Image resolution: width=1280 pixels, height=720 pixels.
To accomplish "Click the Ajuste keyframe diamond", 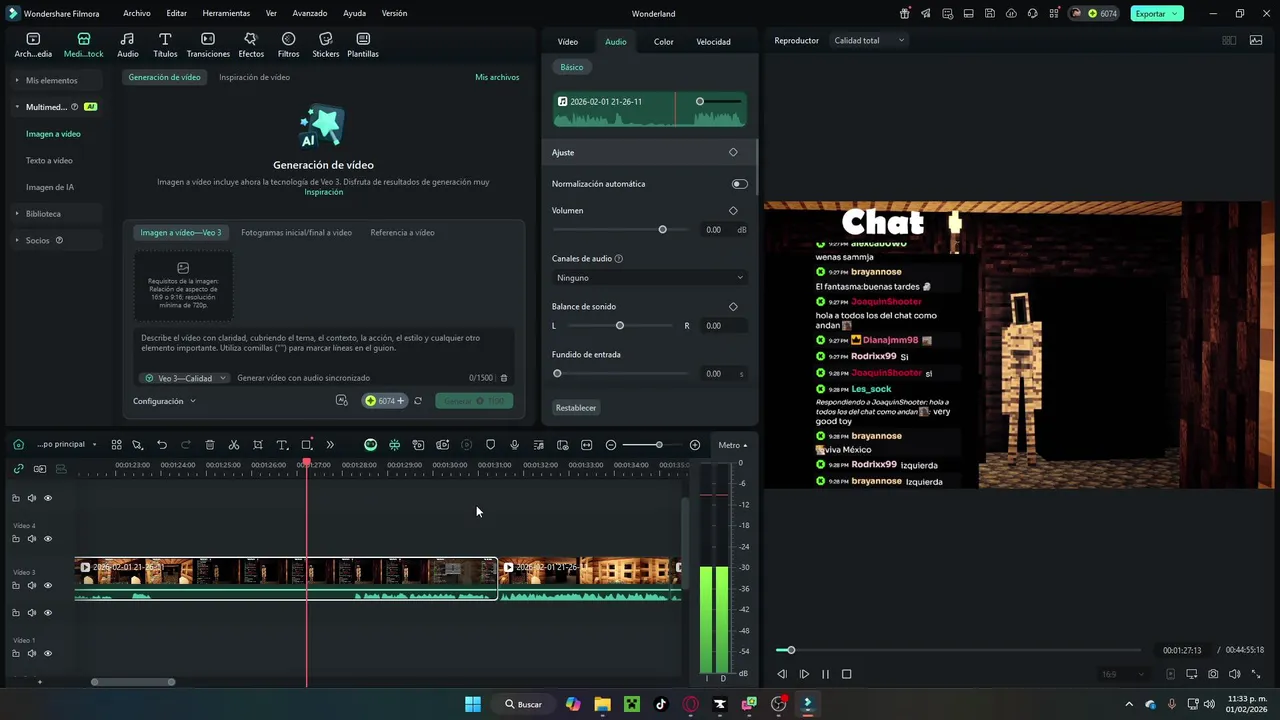I will [x=733, y=153].
